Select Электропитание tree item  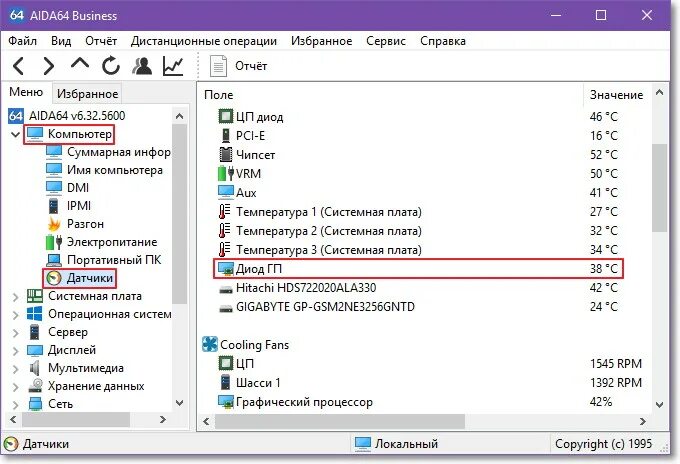click(x=112, y=242)
